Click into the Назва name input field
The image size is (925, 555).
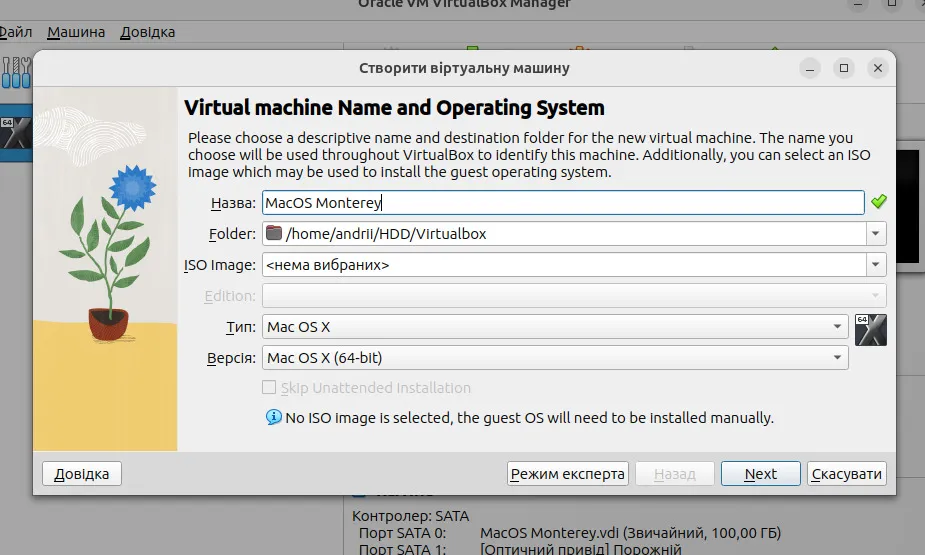563,202
